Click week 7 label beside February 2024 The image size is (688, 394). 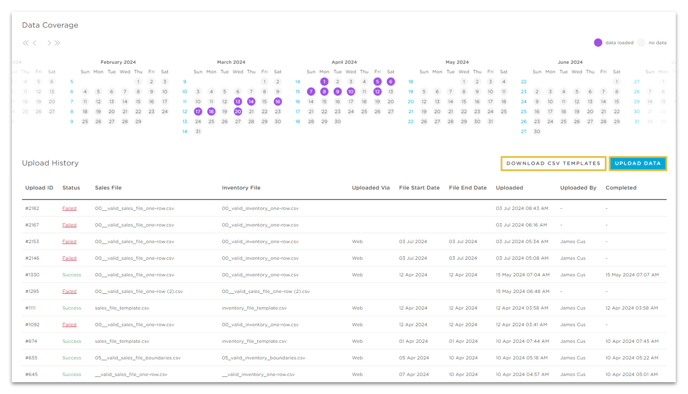click(x=72, y=102)
